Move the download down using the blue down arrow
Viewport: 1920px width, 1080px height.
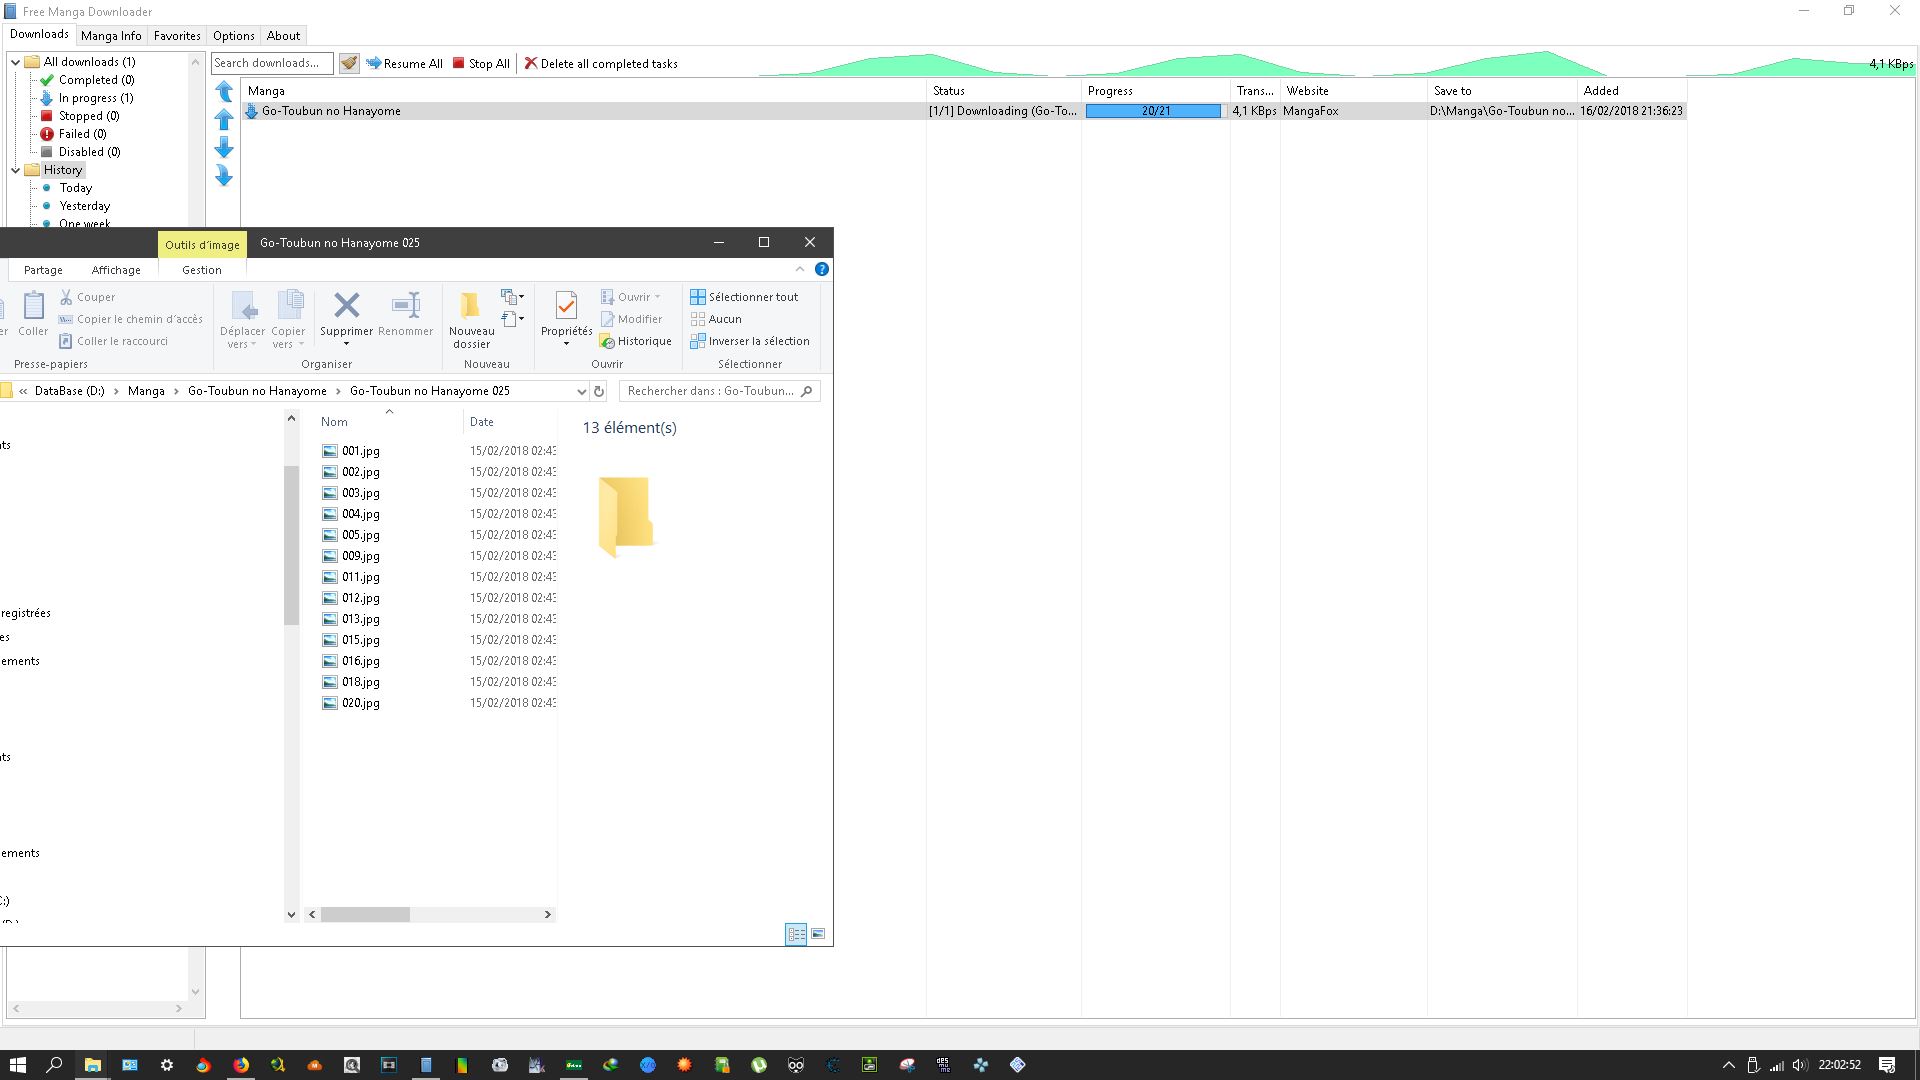pyautogui.click(x=223, y=148)
